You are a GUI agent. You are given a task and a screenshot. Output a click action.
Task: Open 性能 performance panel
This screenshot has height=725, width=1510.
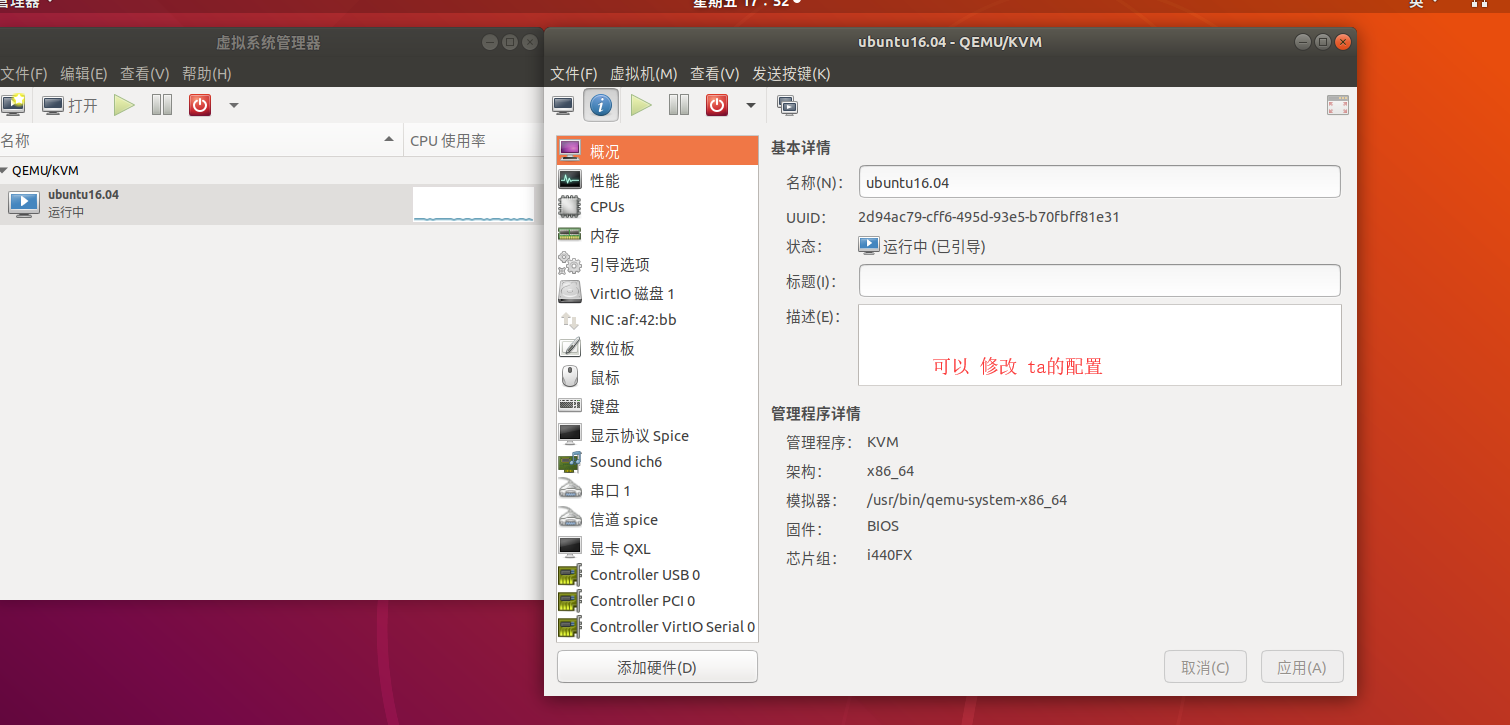(604, 179)
